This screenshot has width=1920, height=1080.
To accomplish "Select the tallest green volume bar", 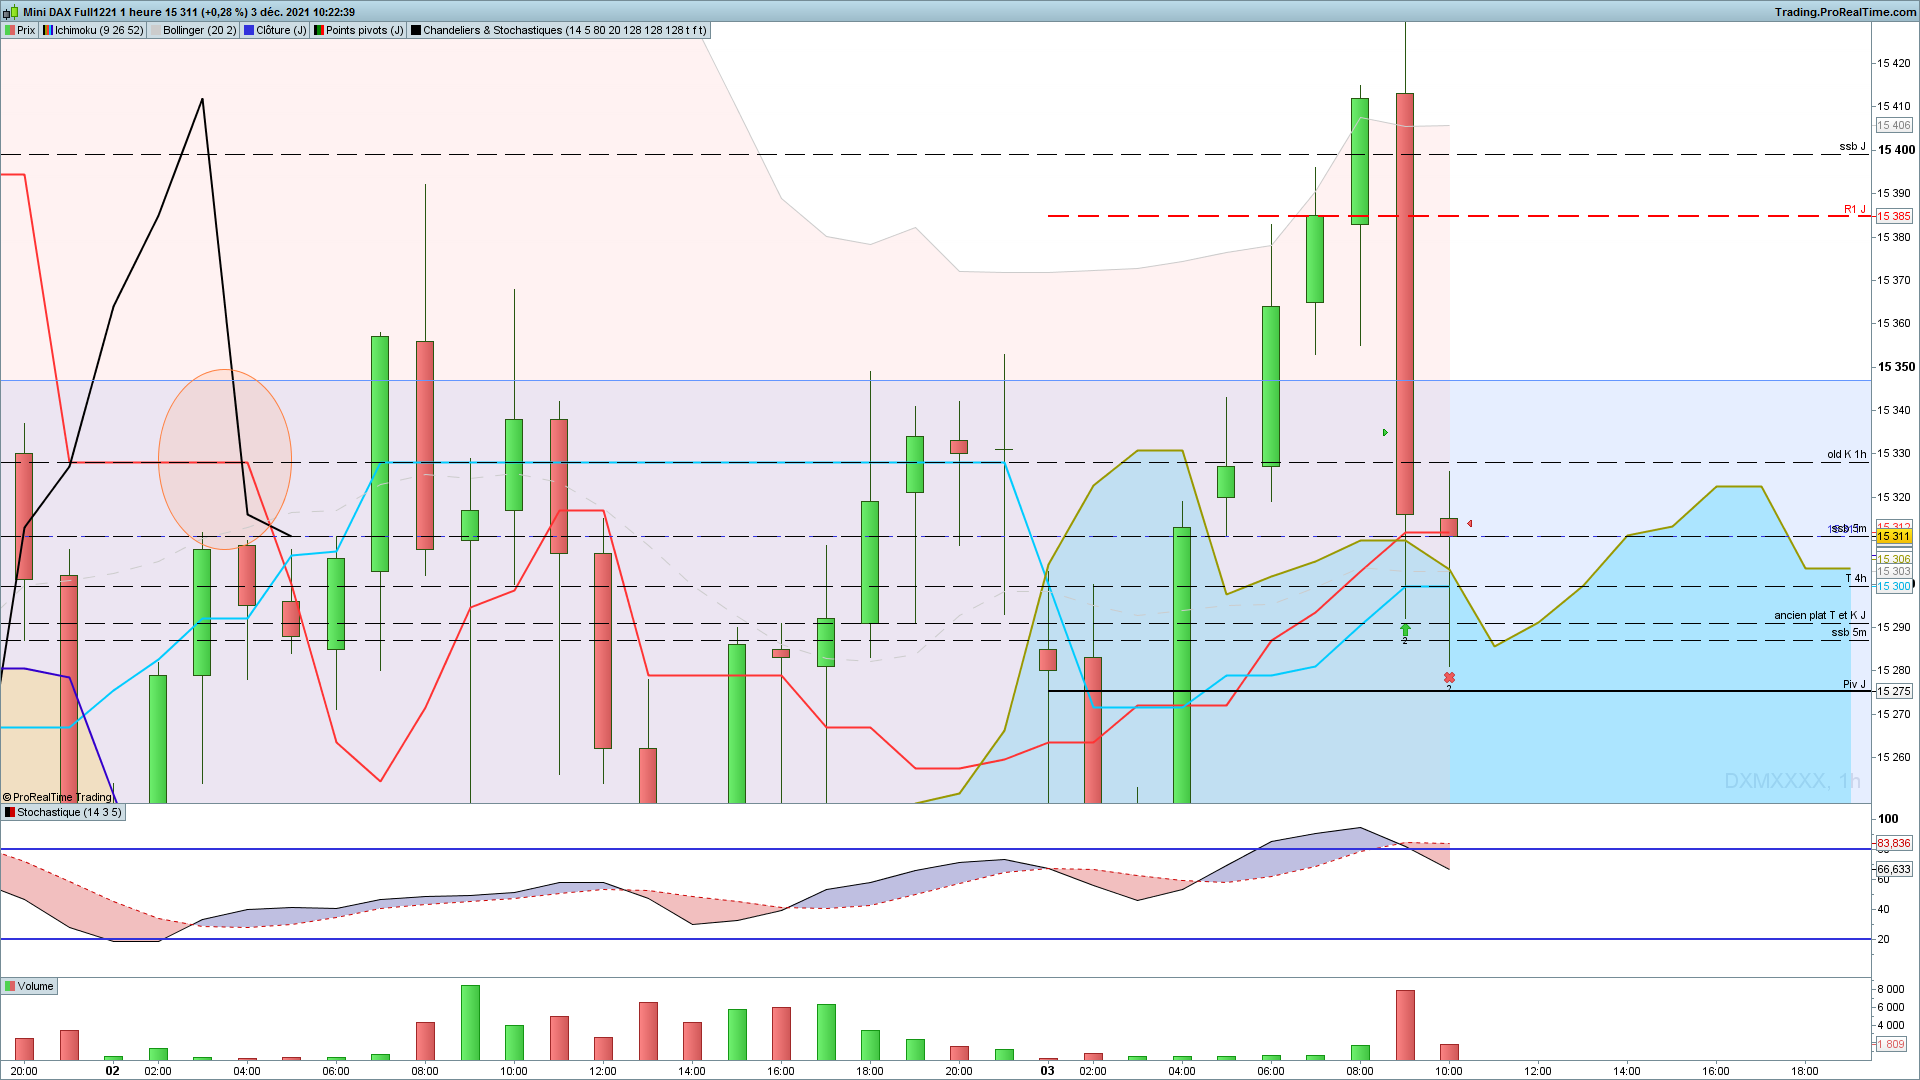I will [x=470, y=1023].
